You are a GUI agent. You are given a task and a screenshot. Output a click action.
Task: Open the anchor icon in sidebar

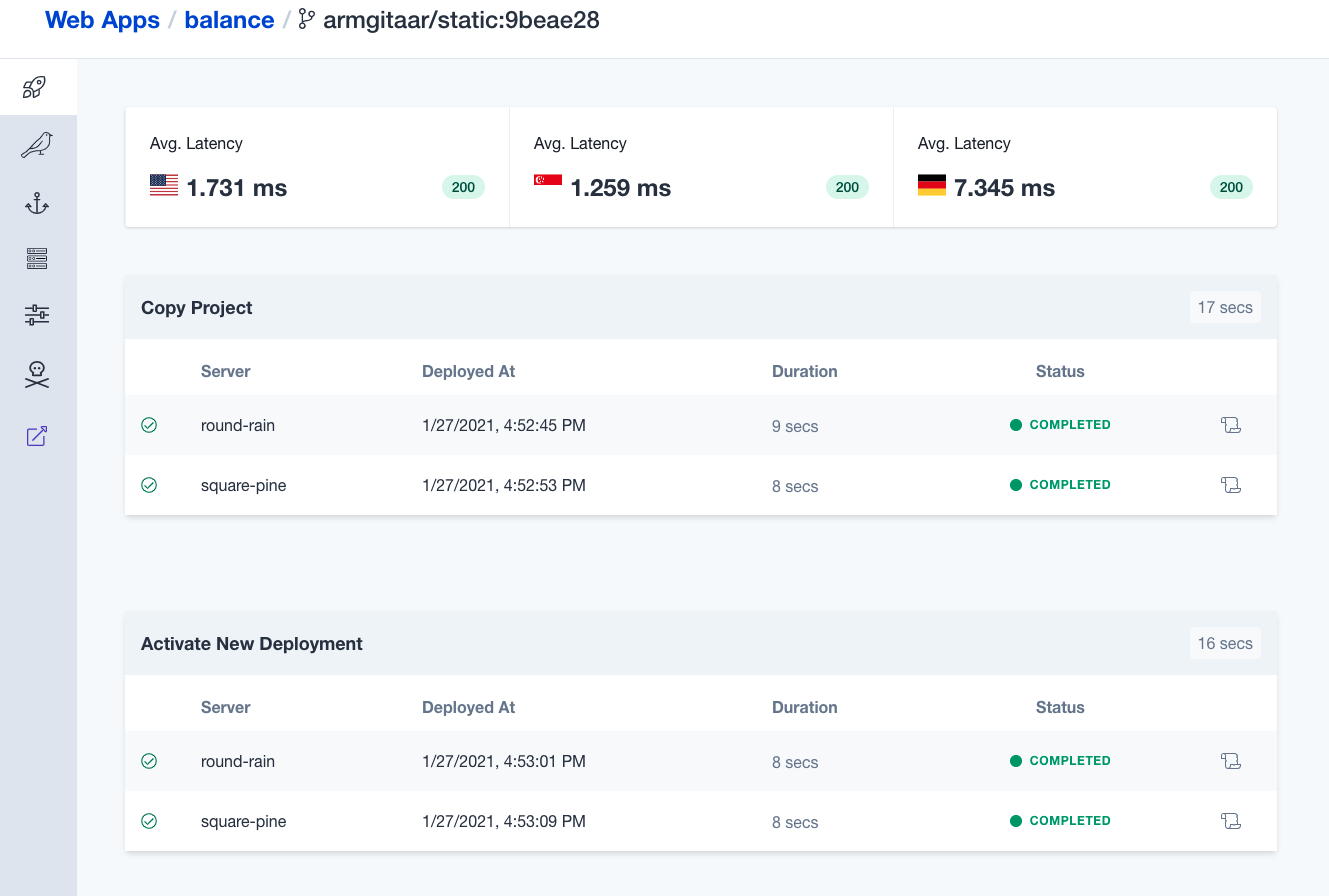(x=37, y=204)
